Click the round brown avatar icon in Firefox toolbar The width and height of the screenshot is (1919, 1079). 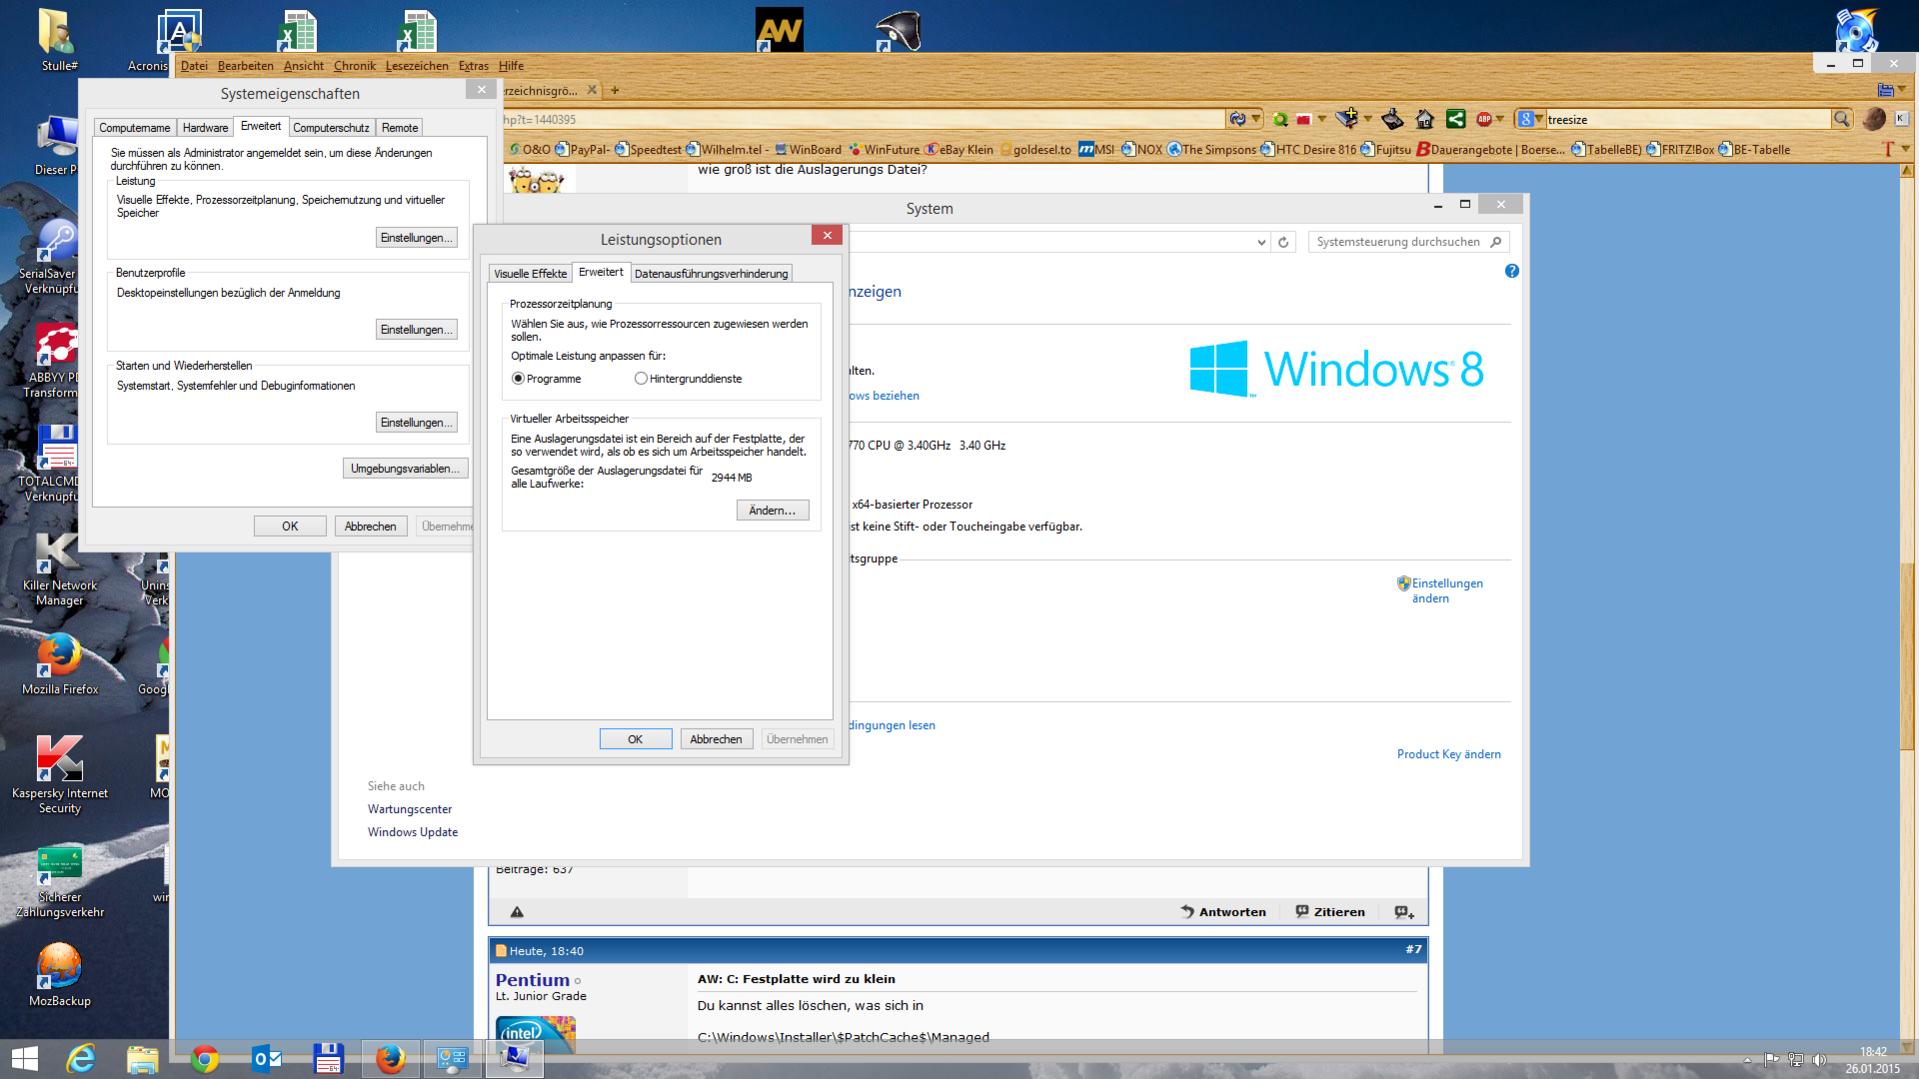click(1874, 119)
